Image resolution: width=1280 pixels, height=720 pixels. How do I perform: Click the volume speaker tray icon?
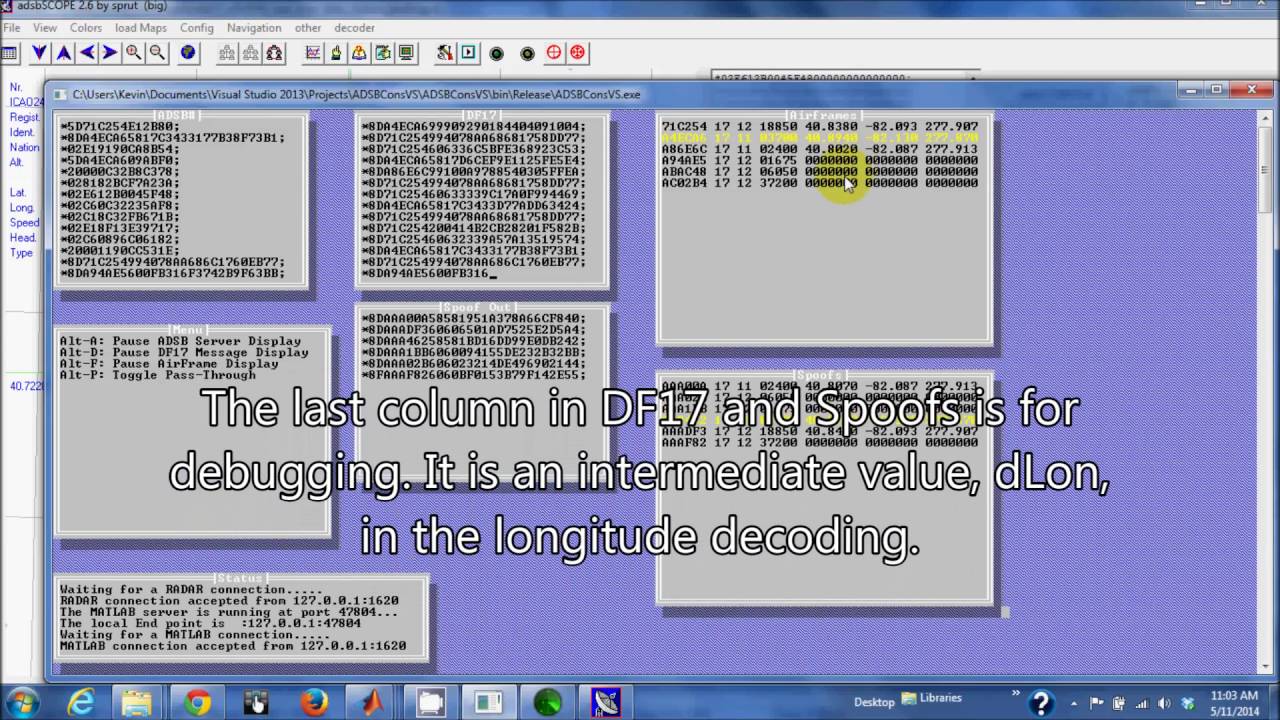(x=1163, y=703)
